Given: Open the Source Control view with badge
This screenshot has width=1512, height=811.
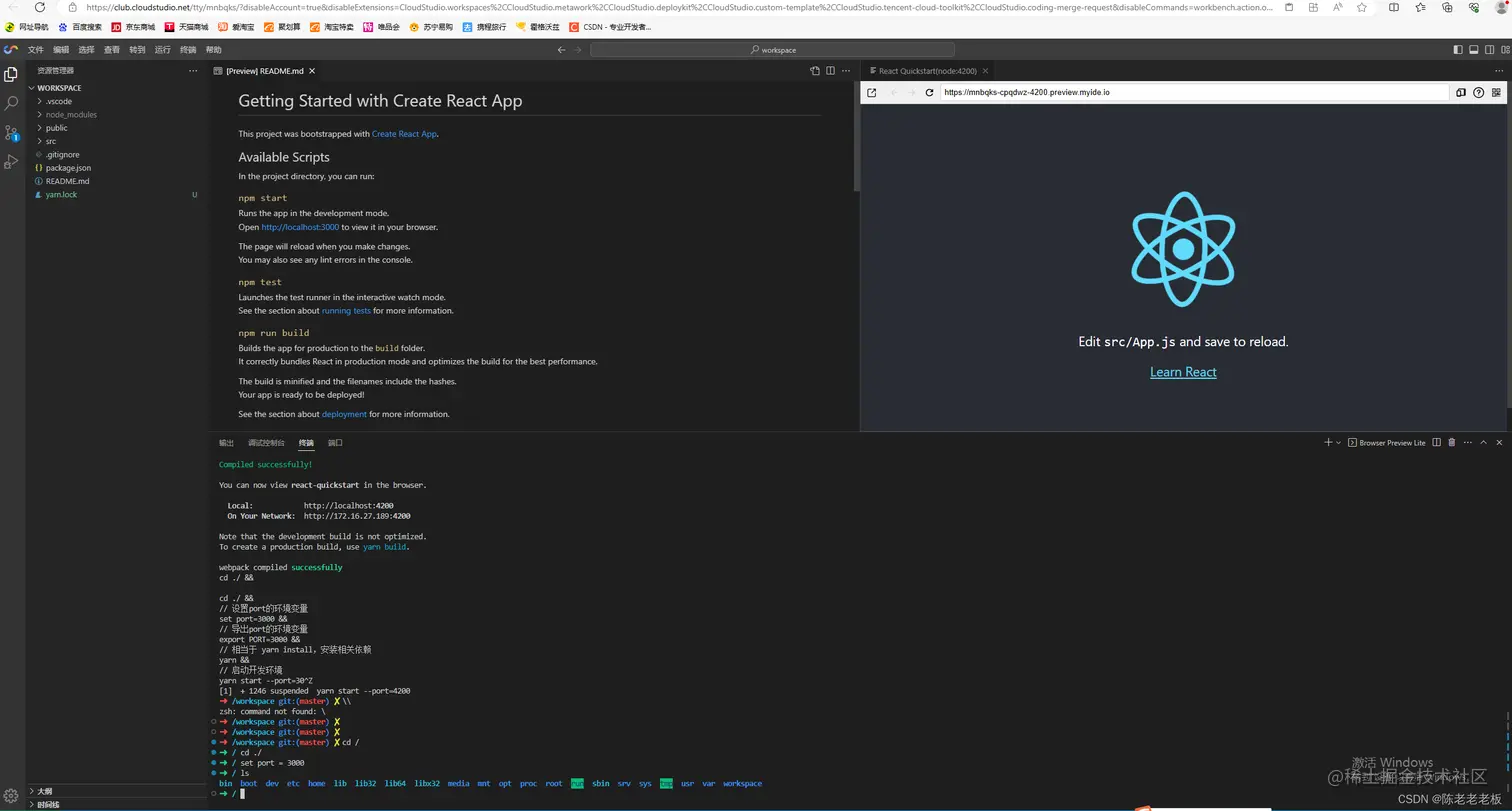Looking at the screenshot, I should (x=11, y=132).
